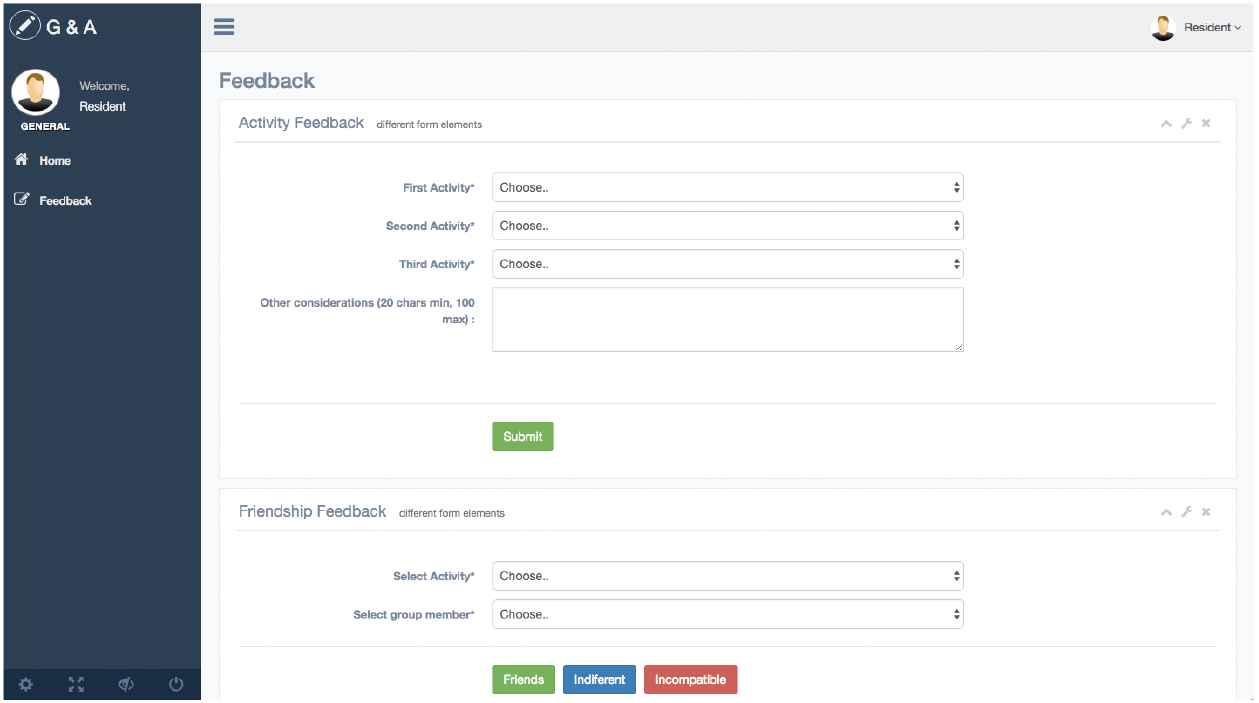Close the Activity Feedback panel
This screenshot has width=1259, height=703.
tap(1206, 124)
